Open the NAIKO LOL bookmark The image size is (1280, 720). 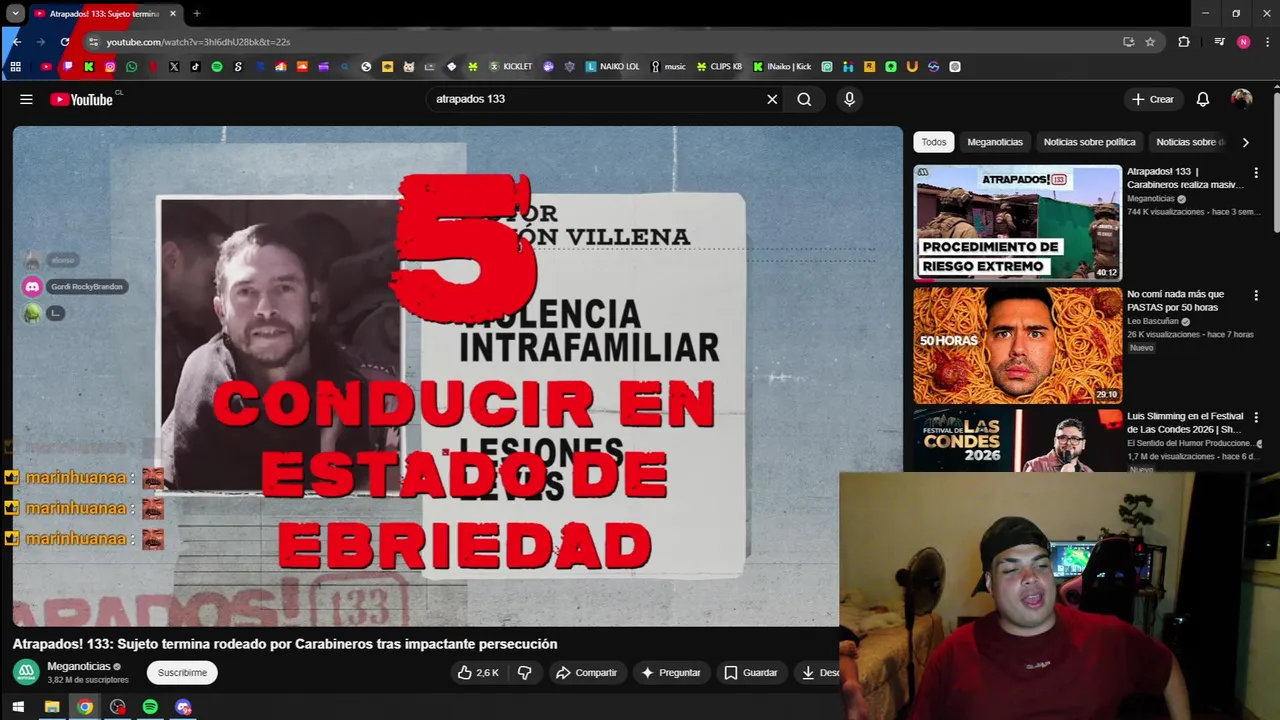point(612,67)
